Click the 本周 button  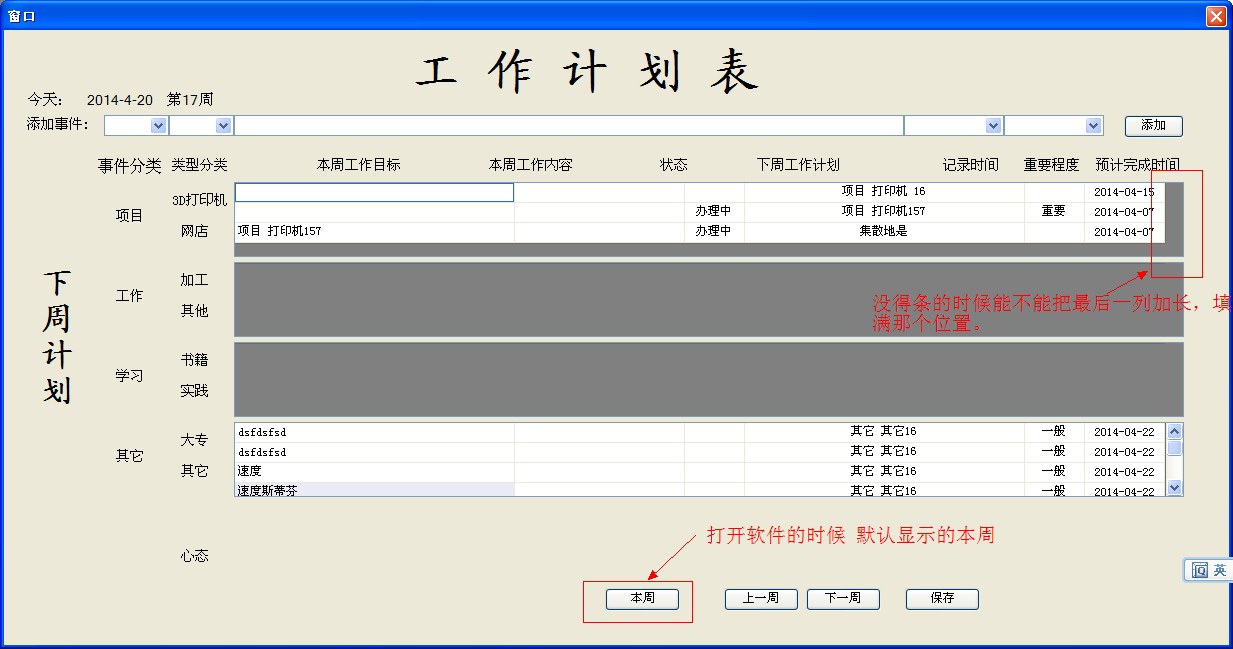(x=642, y=598)
